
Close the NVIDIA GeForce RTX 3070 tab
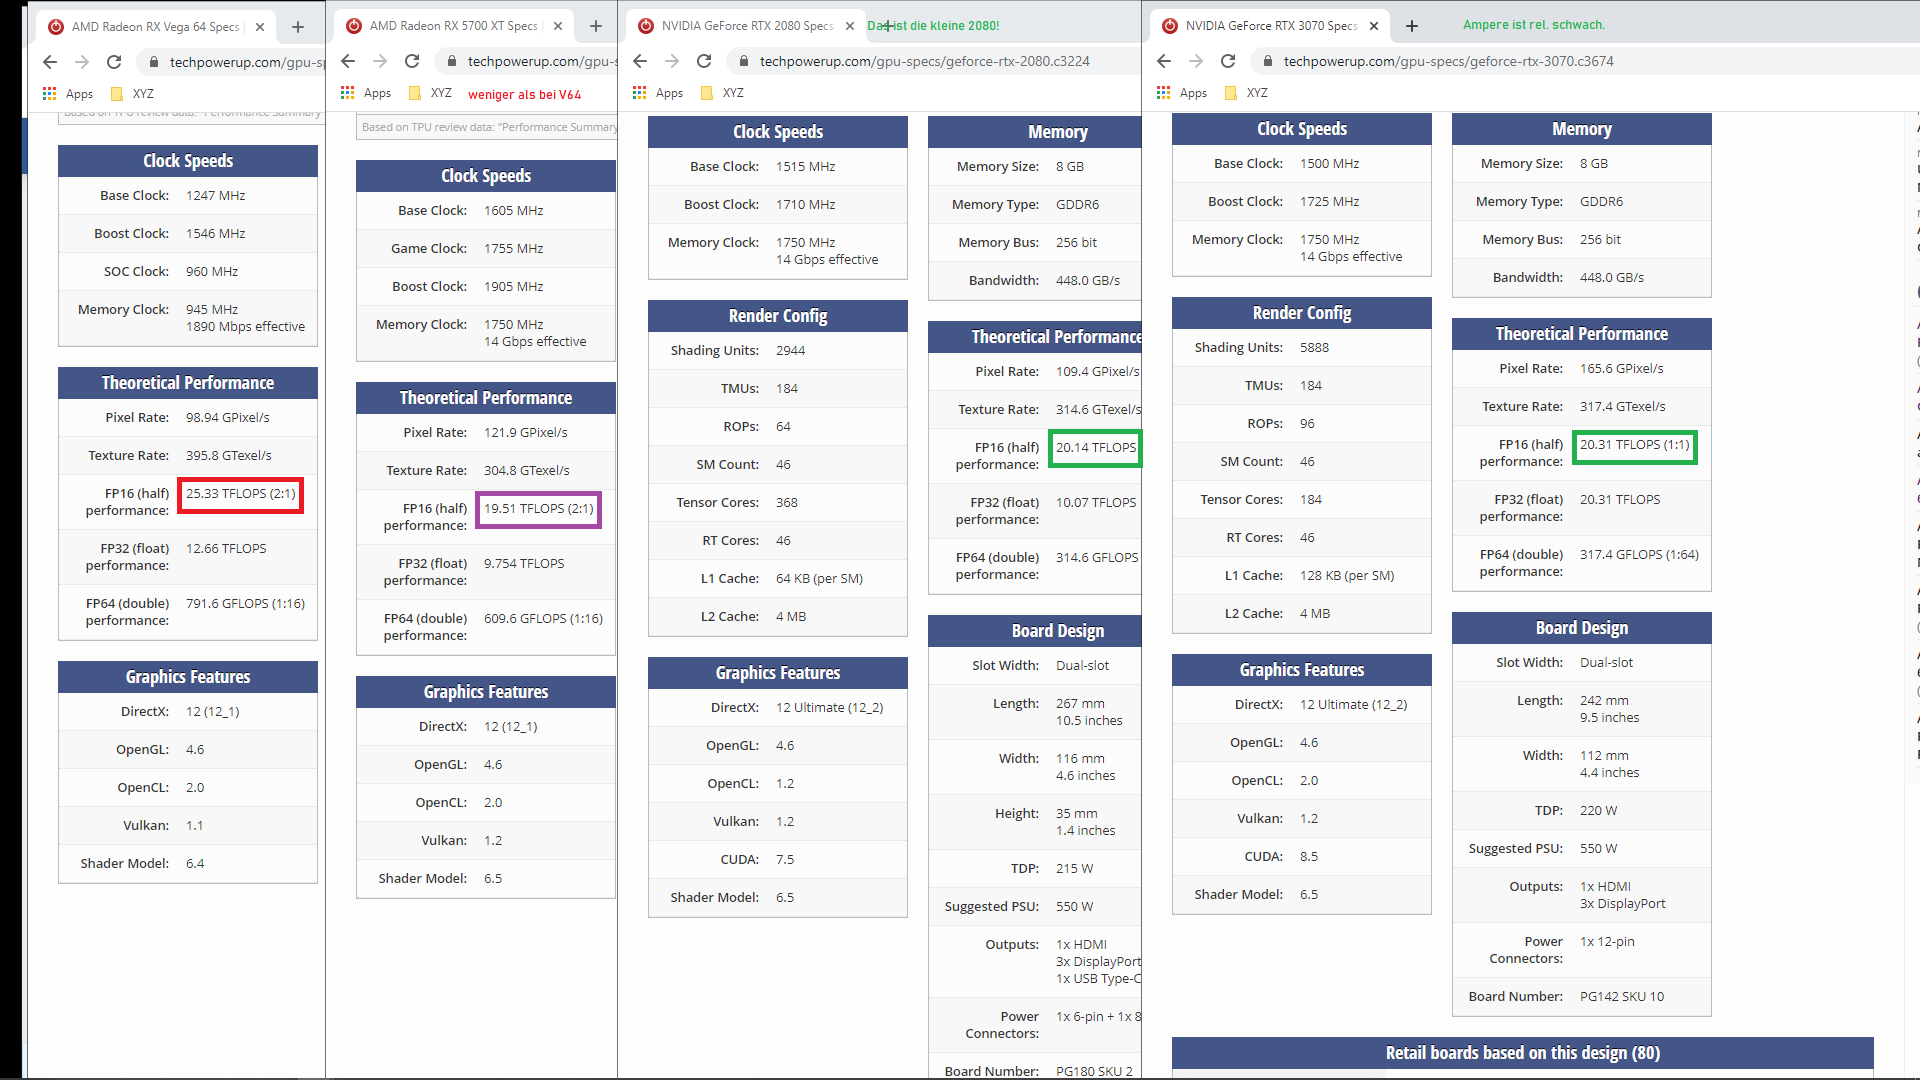point(1374,26)
